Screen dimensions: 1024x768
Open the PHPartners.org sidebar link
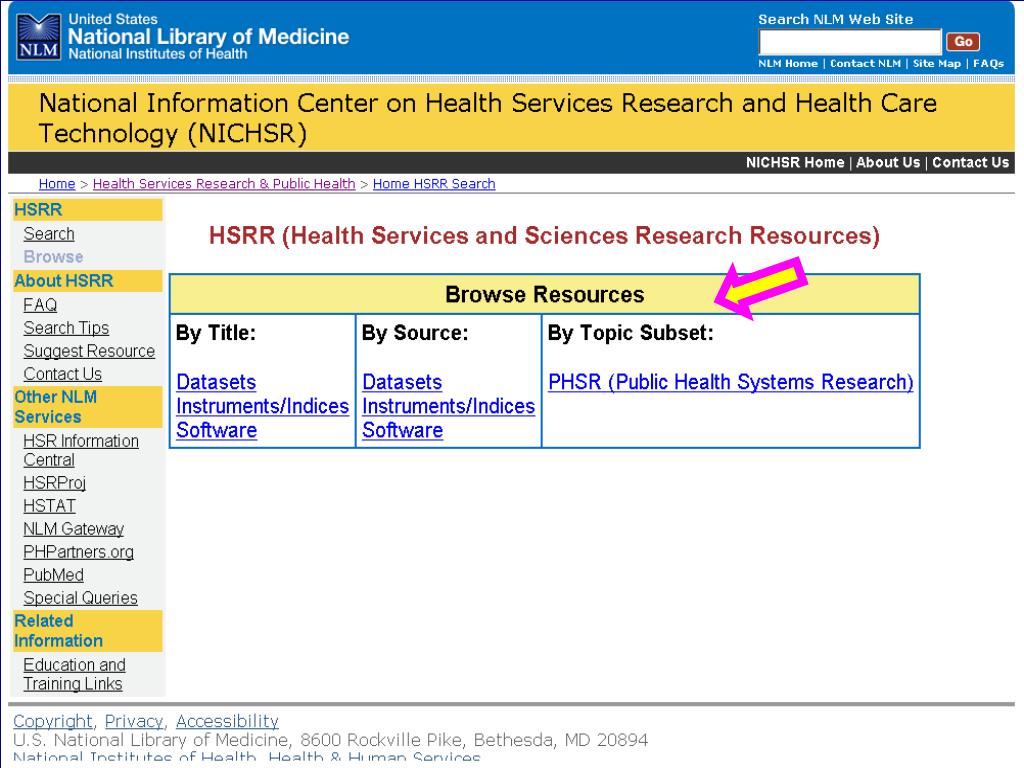(78, 552)
